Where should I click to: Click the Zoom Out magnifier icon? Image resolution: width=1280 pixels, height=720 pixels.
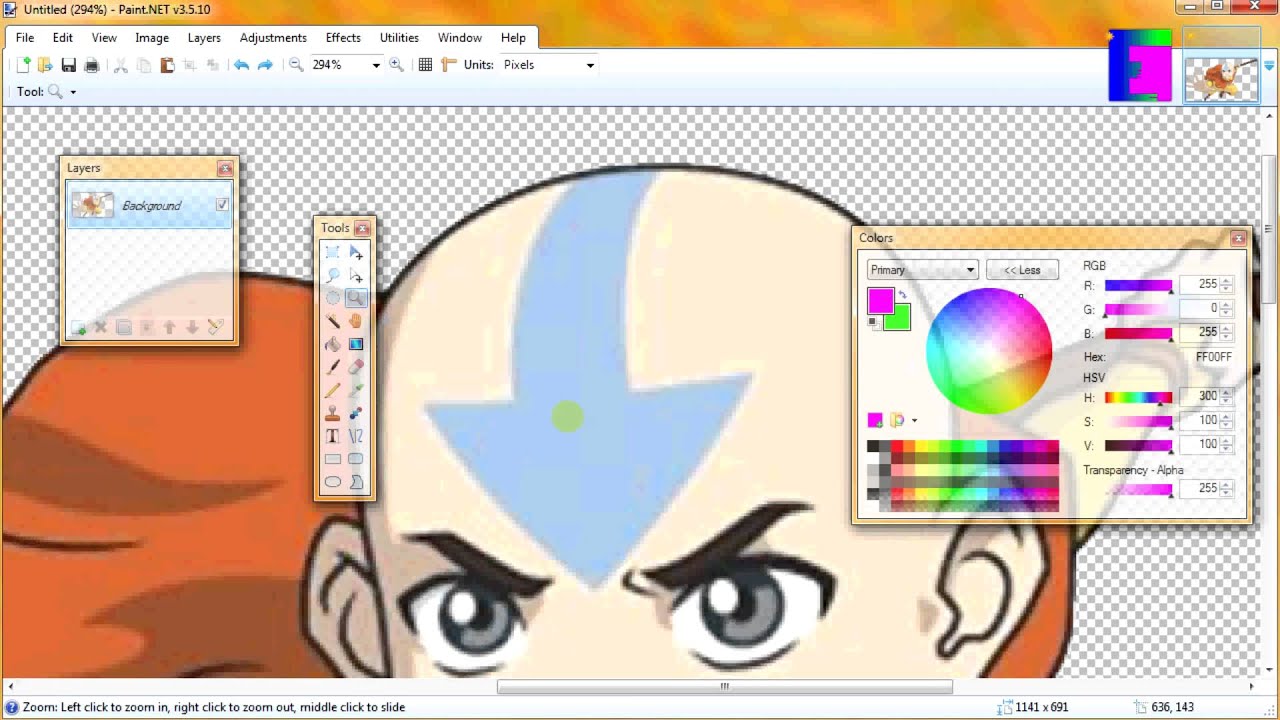296,65
